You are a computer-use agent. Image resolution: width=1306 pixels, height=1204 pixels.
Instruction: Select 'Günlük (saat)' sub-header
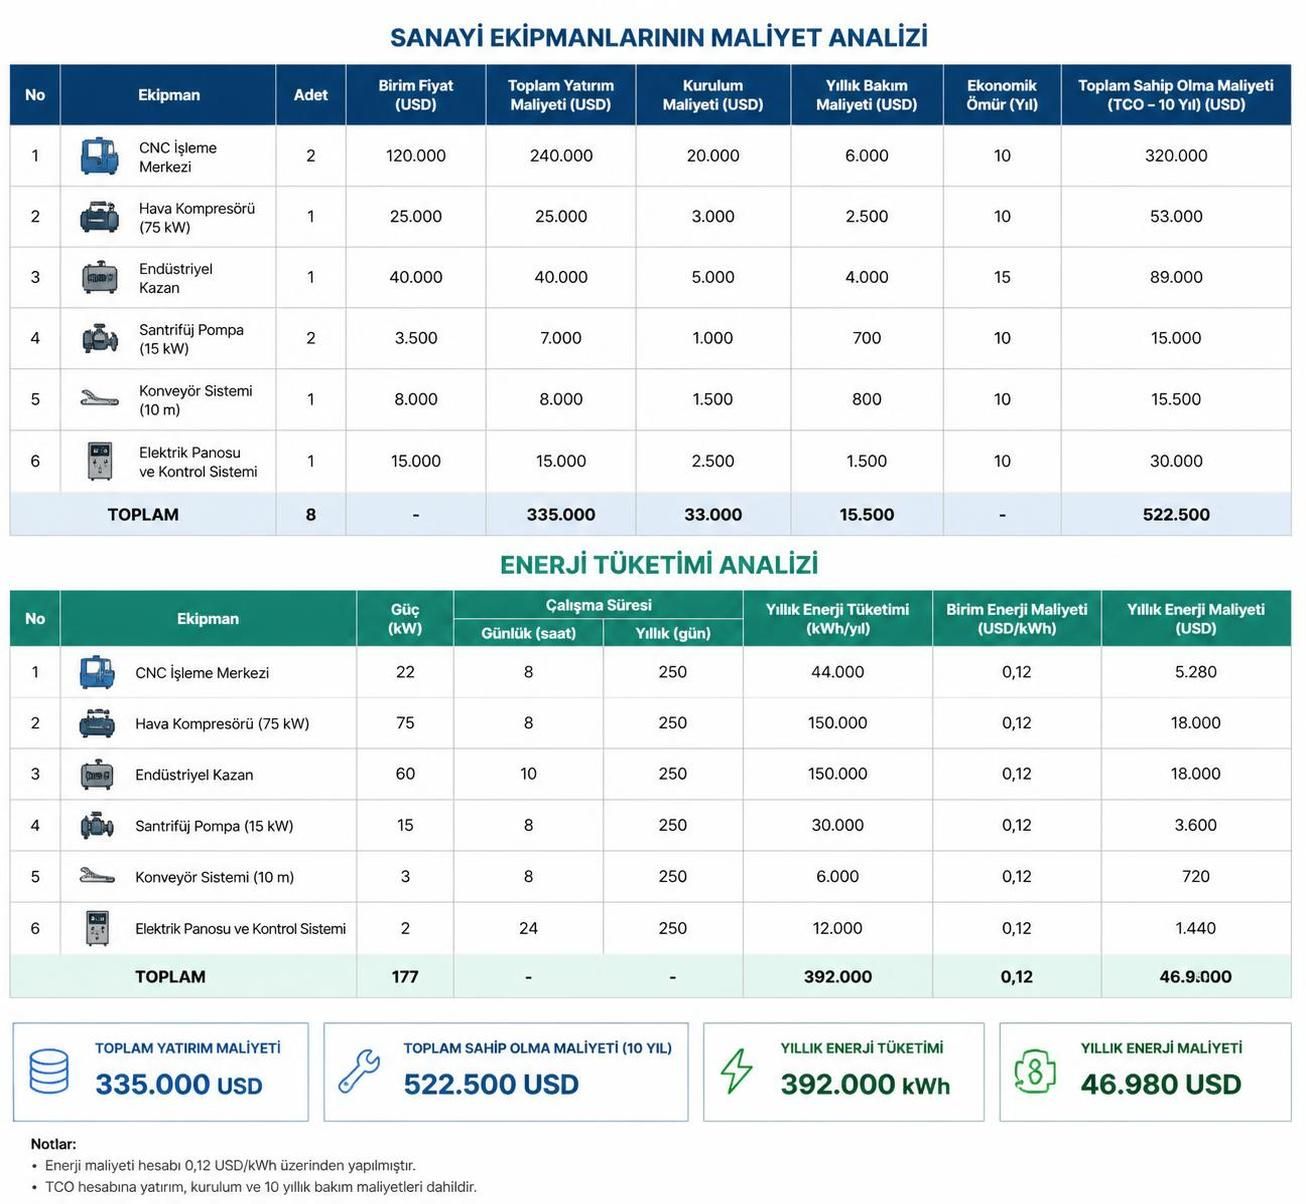(x=528, y=633)
